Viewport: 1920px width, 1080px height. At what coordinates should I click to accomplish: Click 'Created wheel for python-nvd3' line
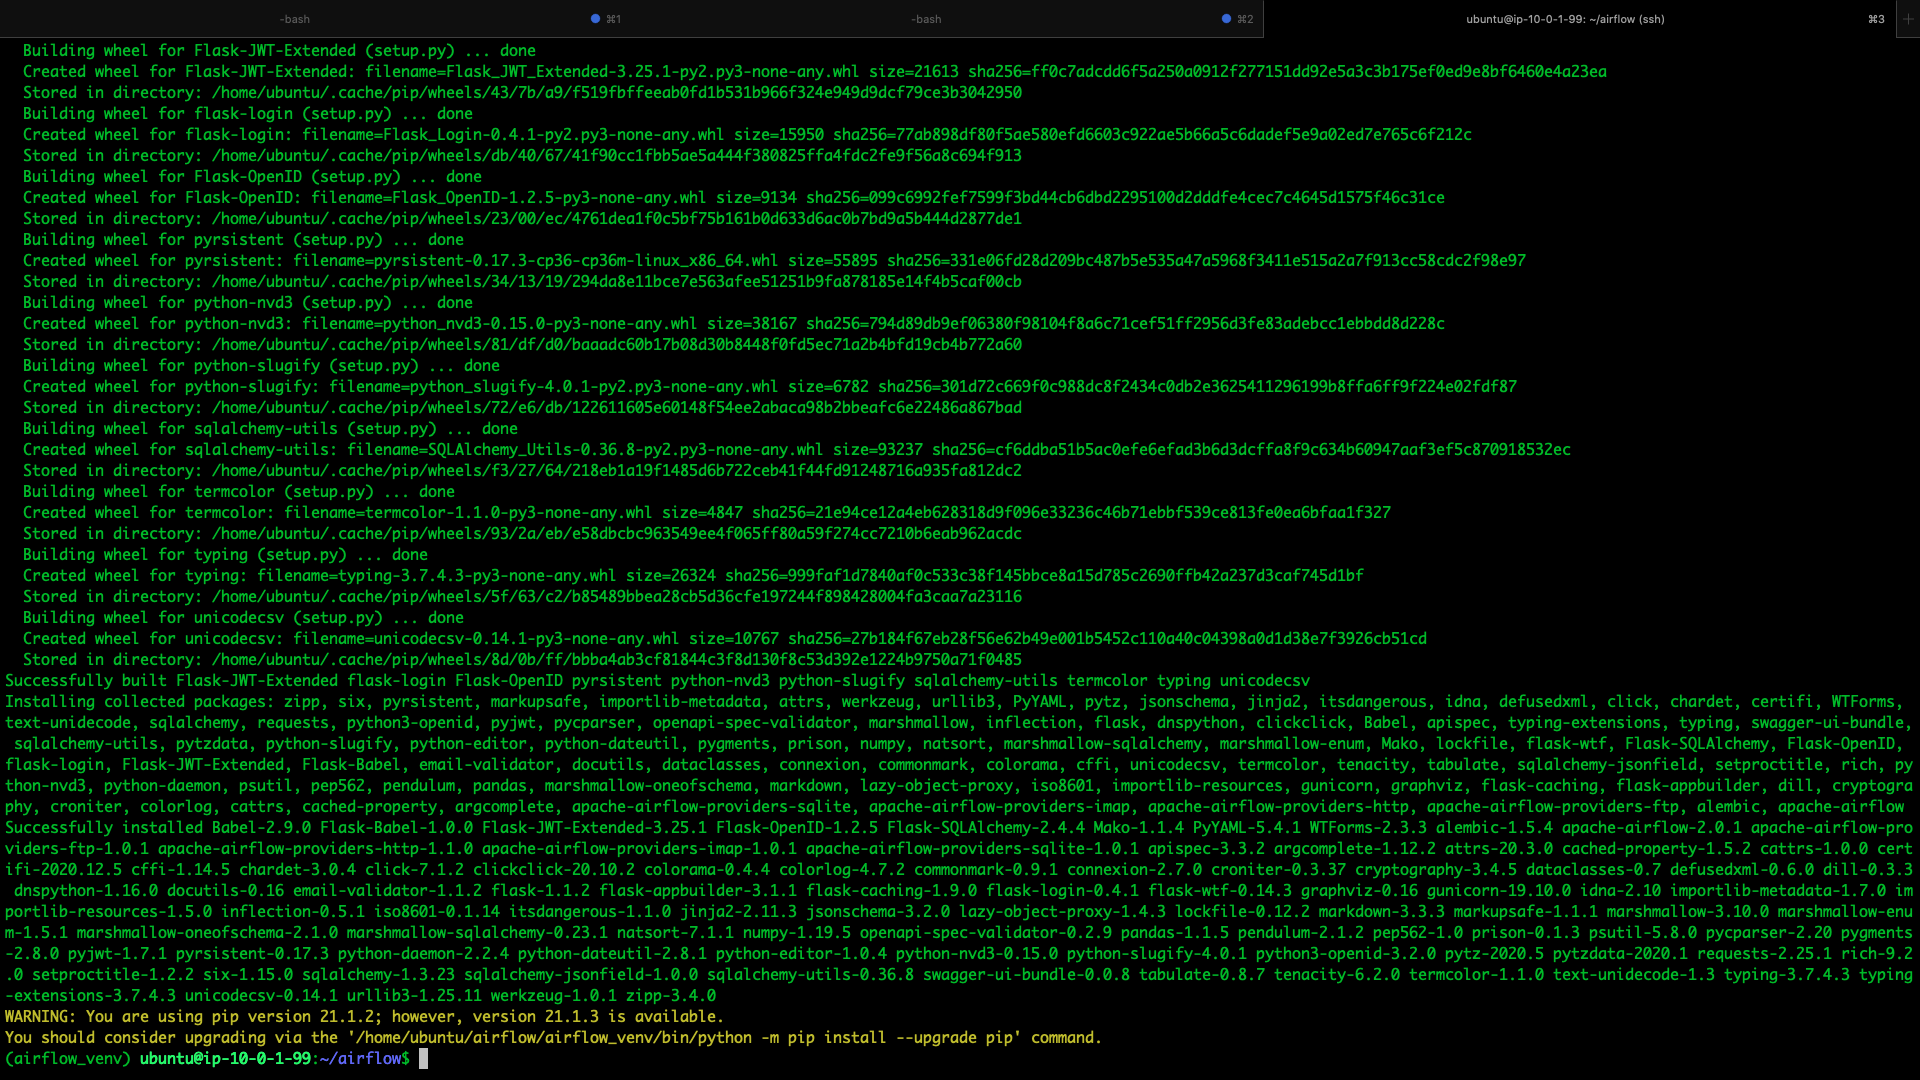734,323
